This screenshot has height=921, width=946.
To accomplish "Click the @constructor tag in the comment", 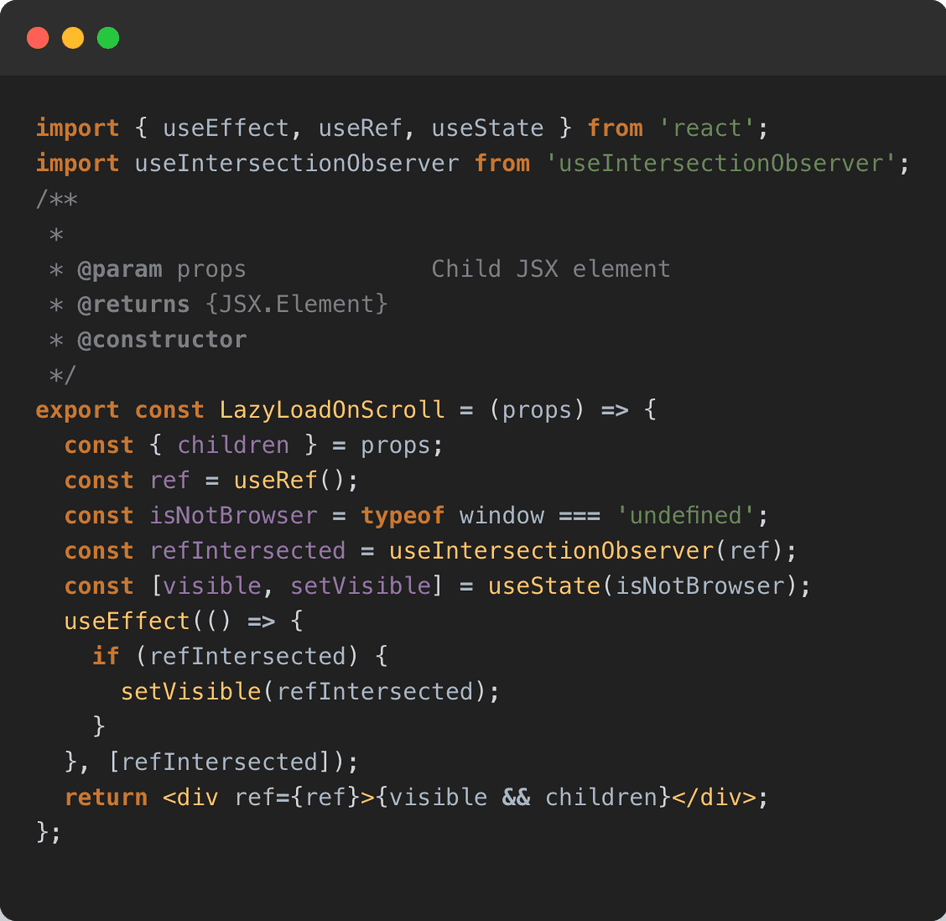I will pos(161,339).
